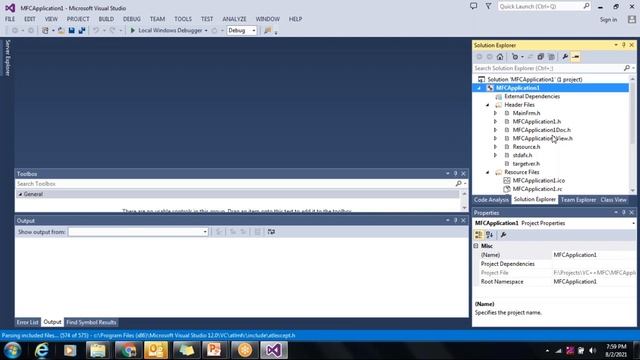This screenshot has height=360, width=640.
Task: Click the Undo arrow in the toolbar
Action: [x=96, y=31]
